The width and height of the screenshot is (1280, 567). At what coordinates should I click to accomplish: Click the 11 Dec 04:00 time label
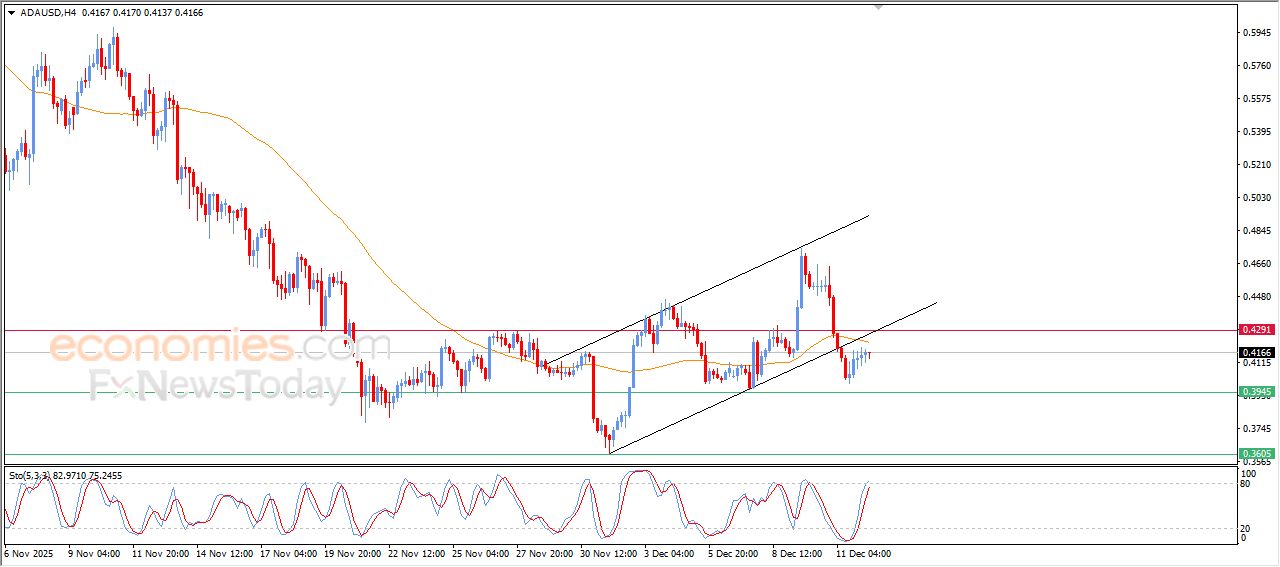coord(863,553)
